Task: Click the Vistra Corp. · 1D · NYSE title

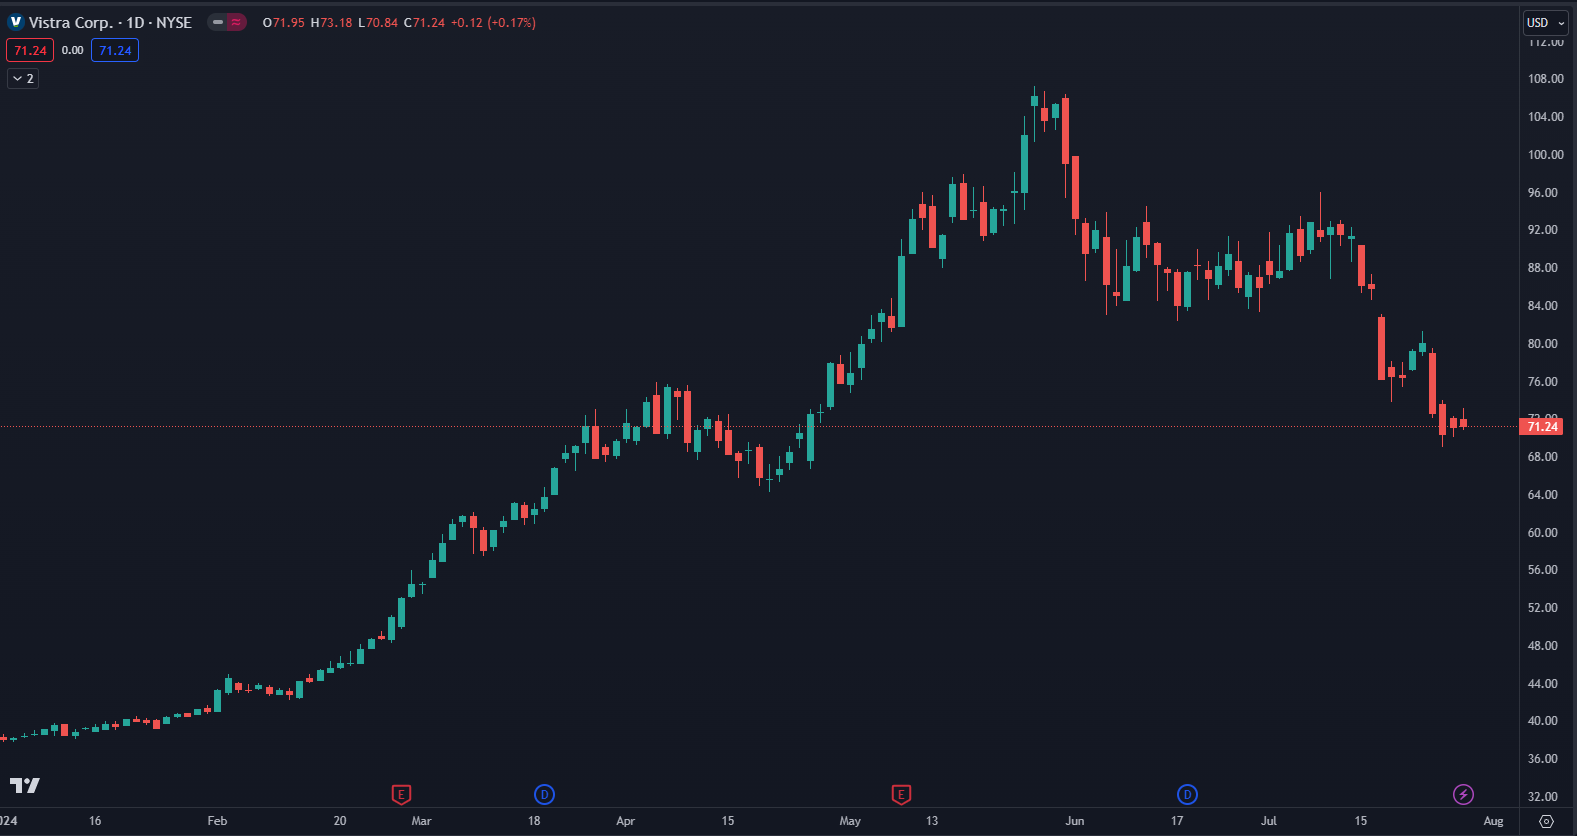Action: (x=110, y=22)
